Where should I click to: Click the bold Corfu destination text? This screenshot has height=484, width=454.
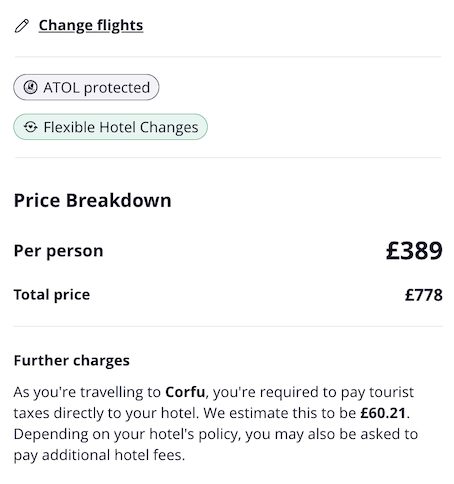[x=185, y=392]
